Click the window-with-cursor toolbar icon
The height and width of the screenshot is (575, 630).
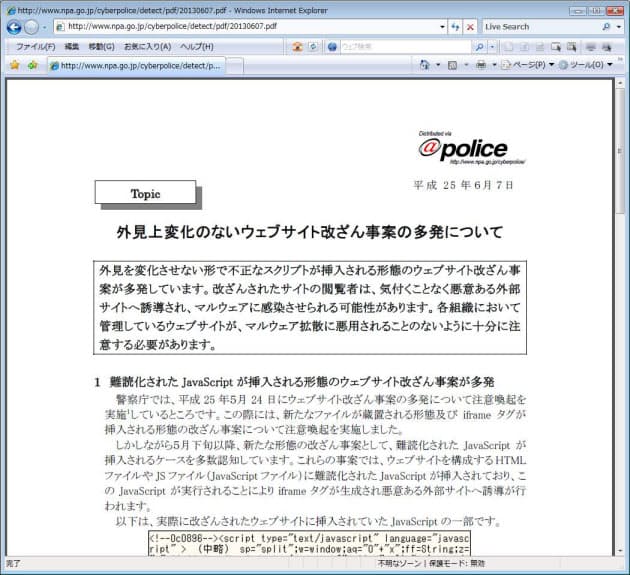pyautogui.click(x=556, y=47)
